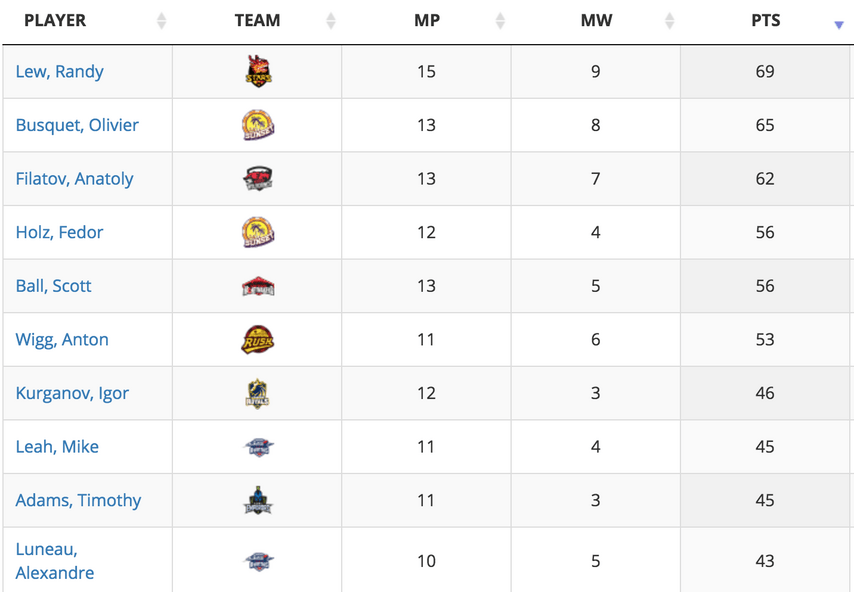Open the Kurganov, Igor player link
The image size is (854, 592).
pyautogui.click(x=72, y=393)
